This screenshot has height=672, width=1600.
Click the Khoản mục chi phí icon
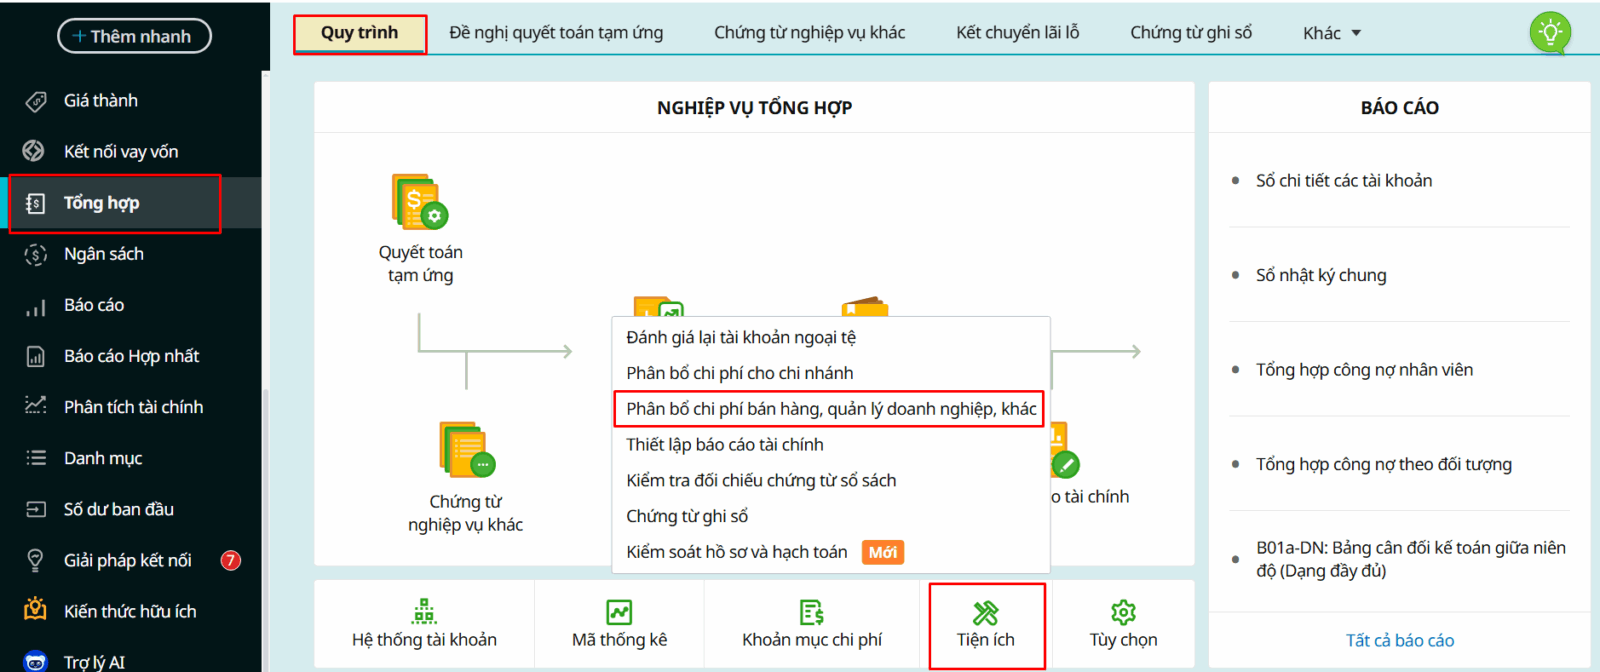812,612
